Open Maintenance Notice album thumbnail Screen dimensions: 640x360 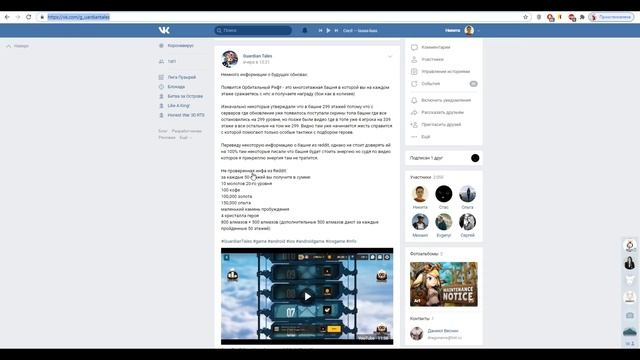444,284
